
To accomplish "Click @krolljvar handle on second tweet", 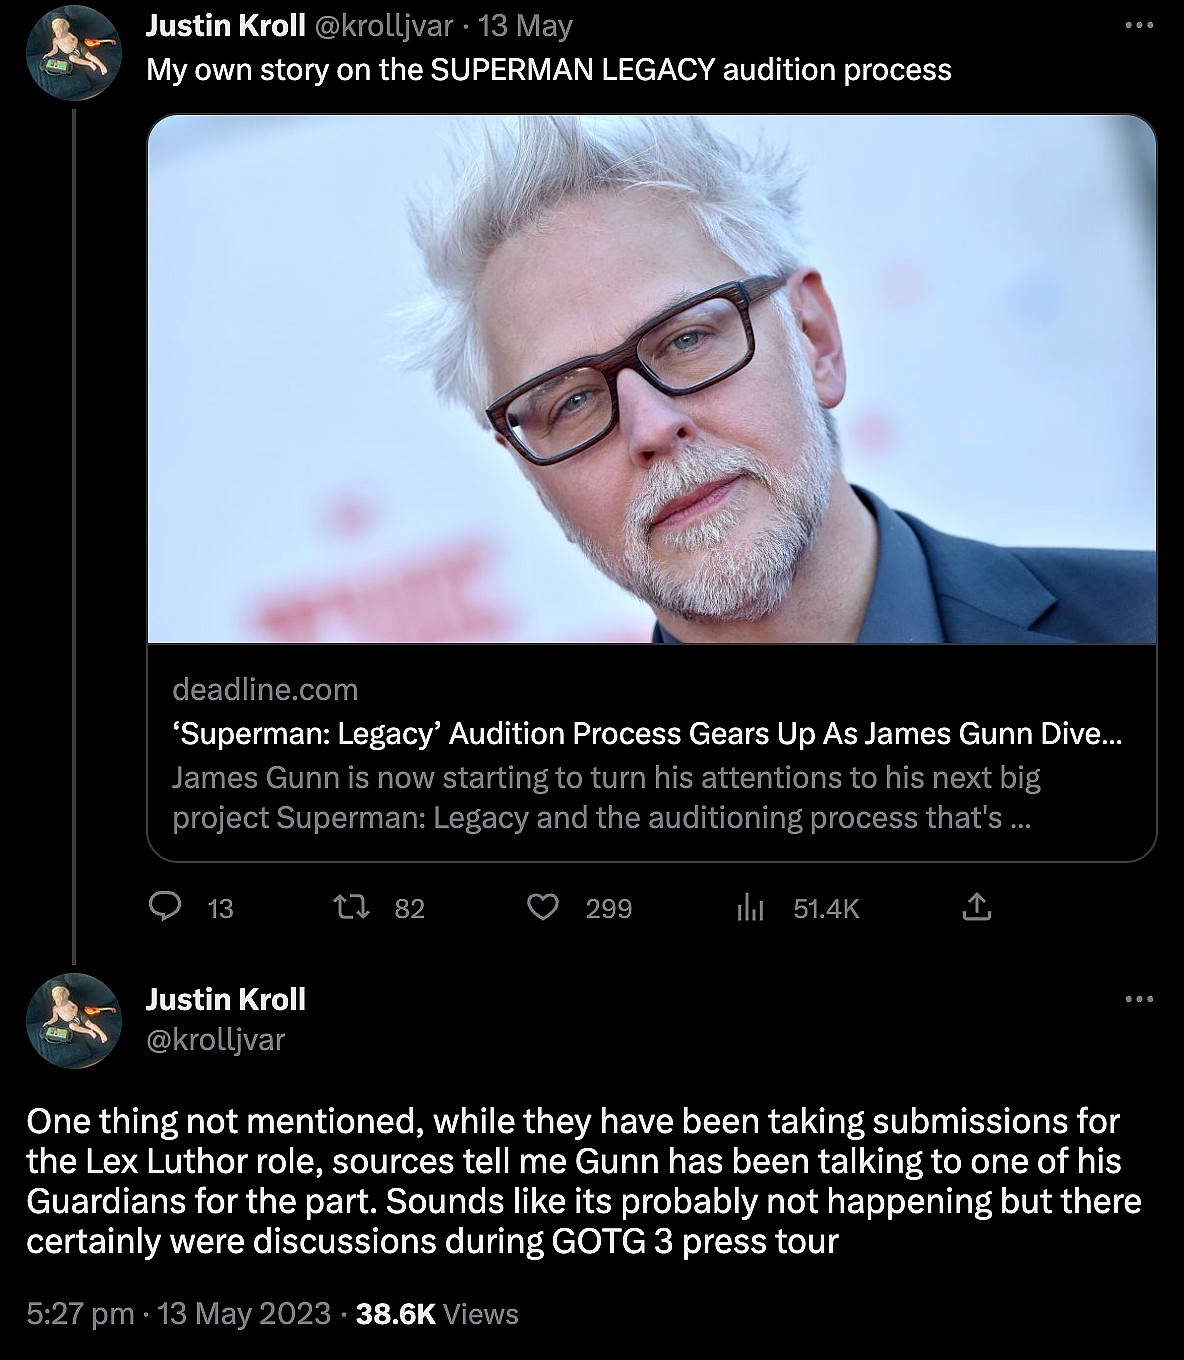I will pos(215,1040).
